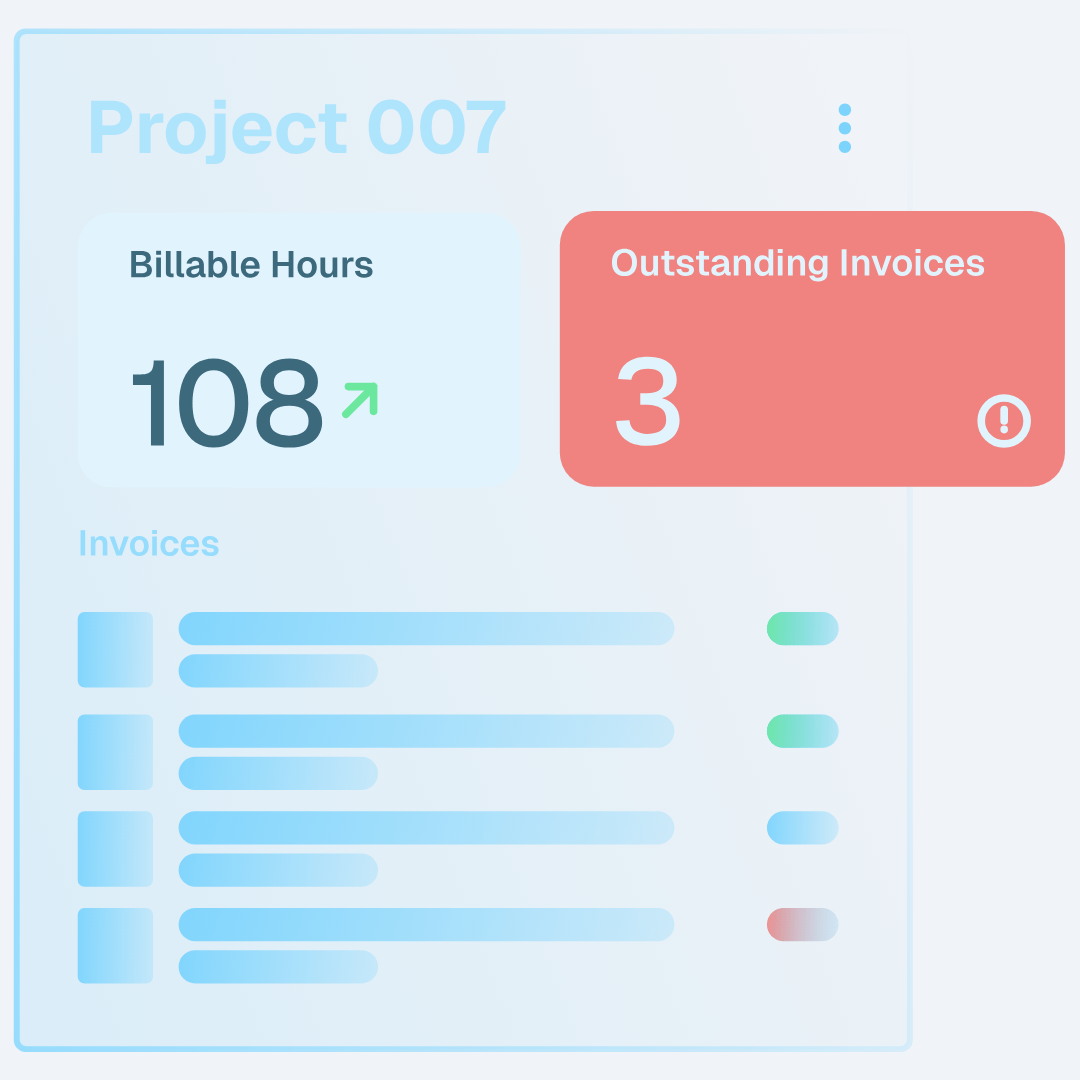
Task: Select the third invoice thumbnail square
Action: click(115, 848)
